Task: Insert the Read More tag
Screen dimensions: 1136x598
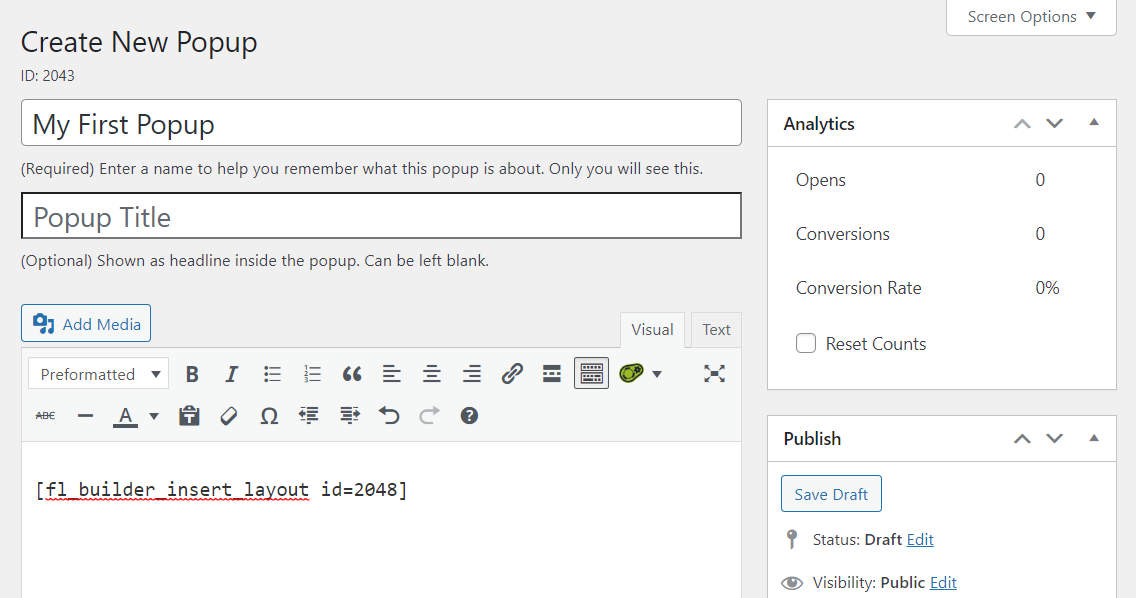Action: click(x=552, y=374)
